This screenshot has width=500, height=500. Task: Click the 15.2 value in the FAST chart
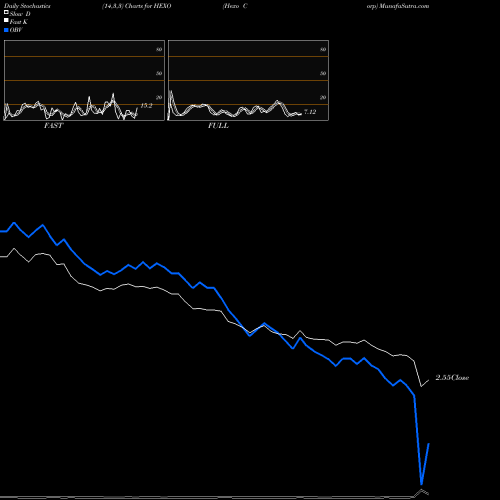coord(146,106)
